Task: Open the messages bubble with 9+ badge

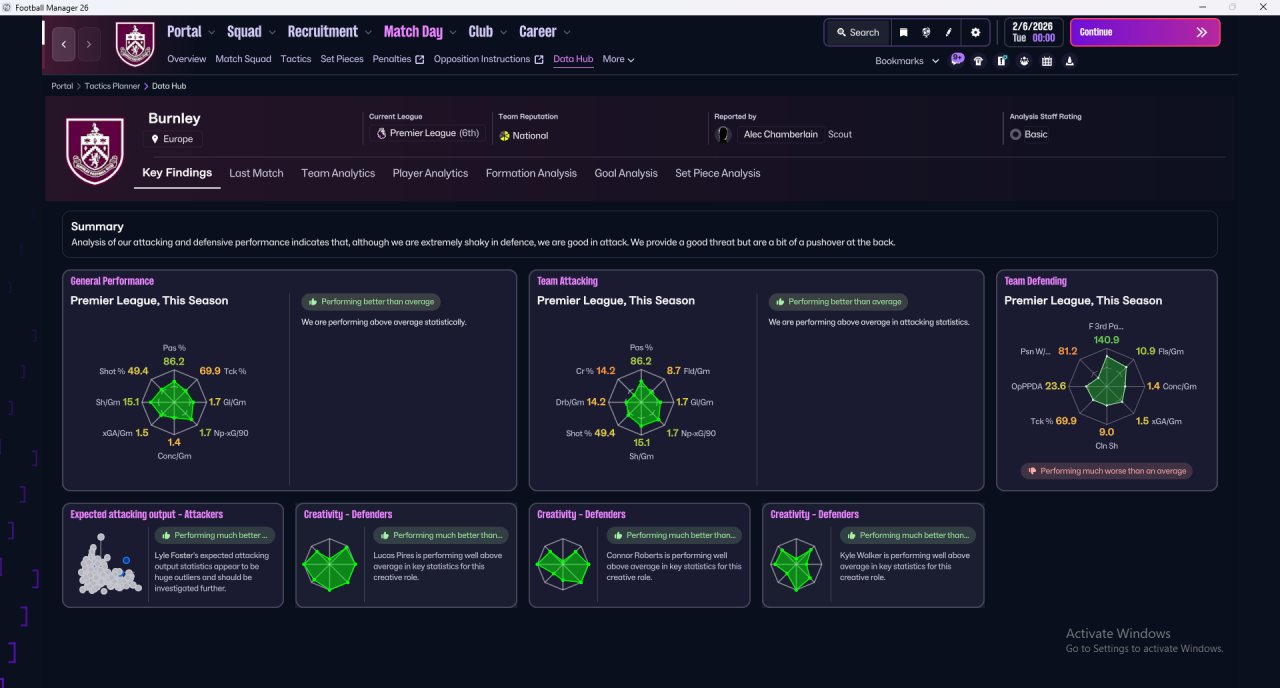Action: pos(957,60)
